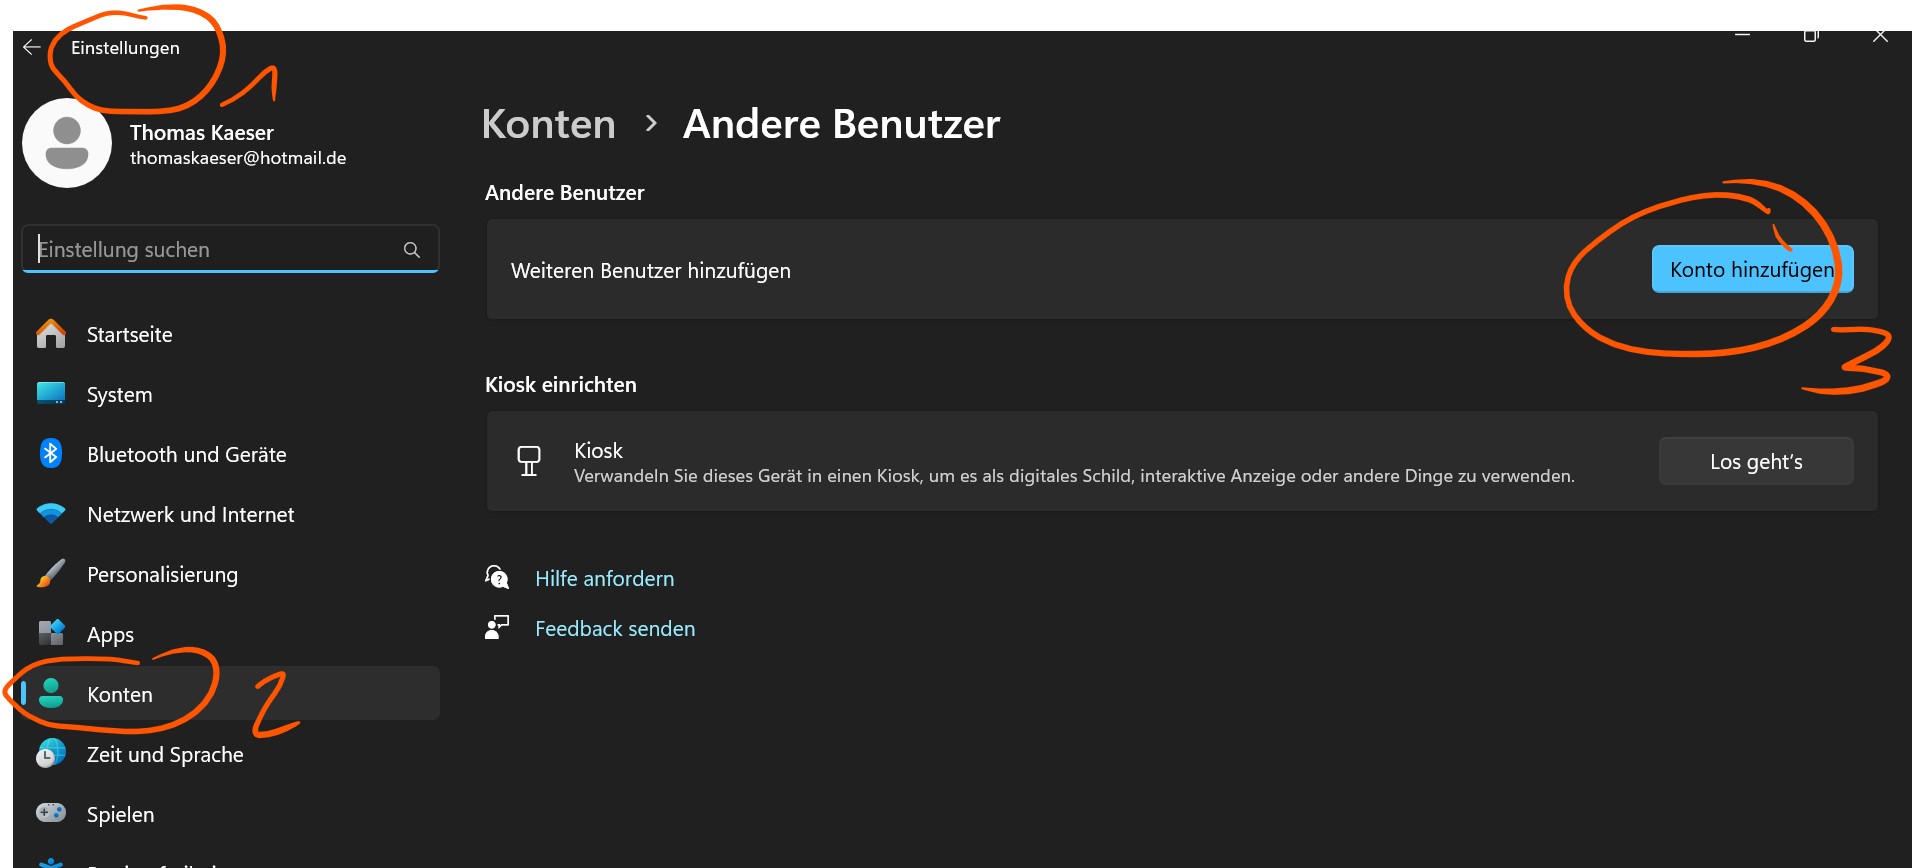Open the Bluetooth und Geräte section
1912x868 pixels.
[x=186, y=455]
